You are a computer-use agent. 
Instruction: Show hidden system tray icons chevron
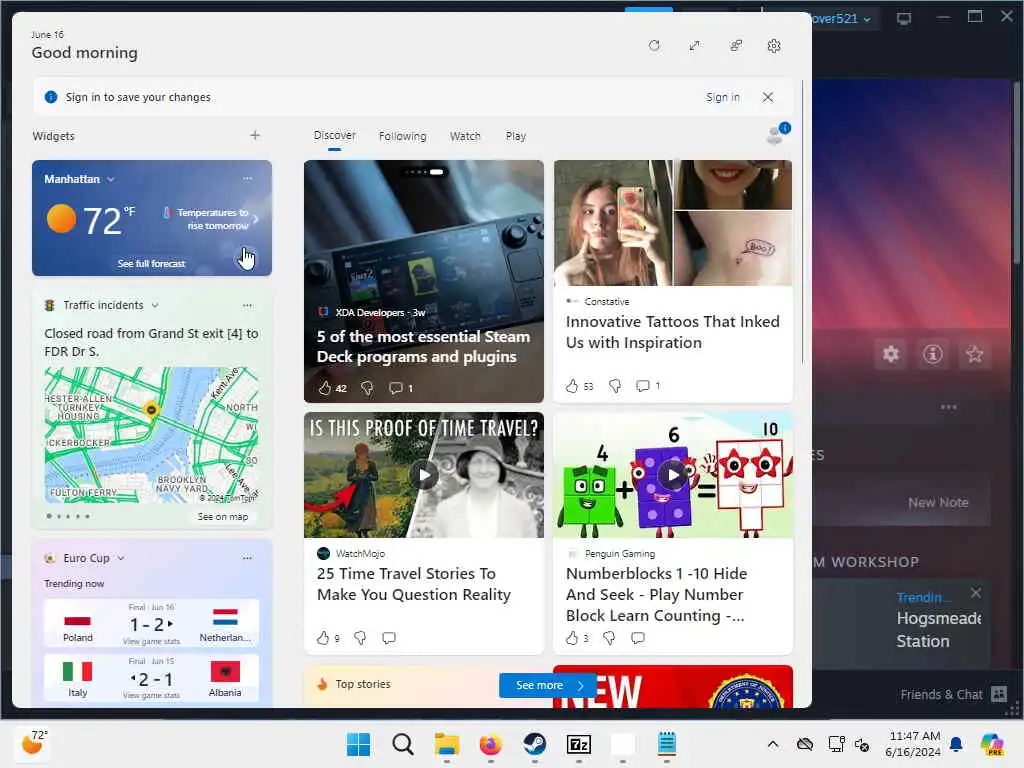click(x=773, y=744)
